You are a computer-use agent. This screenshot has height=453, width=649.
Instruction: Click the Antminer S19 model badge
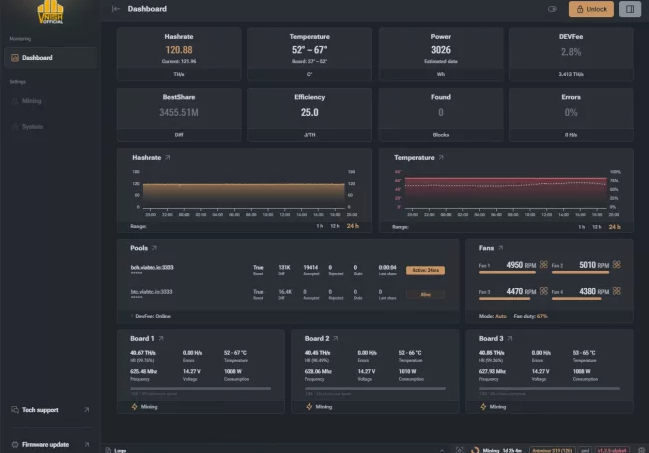pos(552,450)
